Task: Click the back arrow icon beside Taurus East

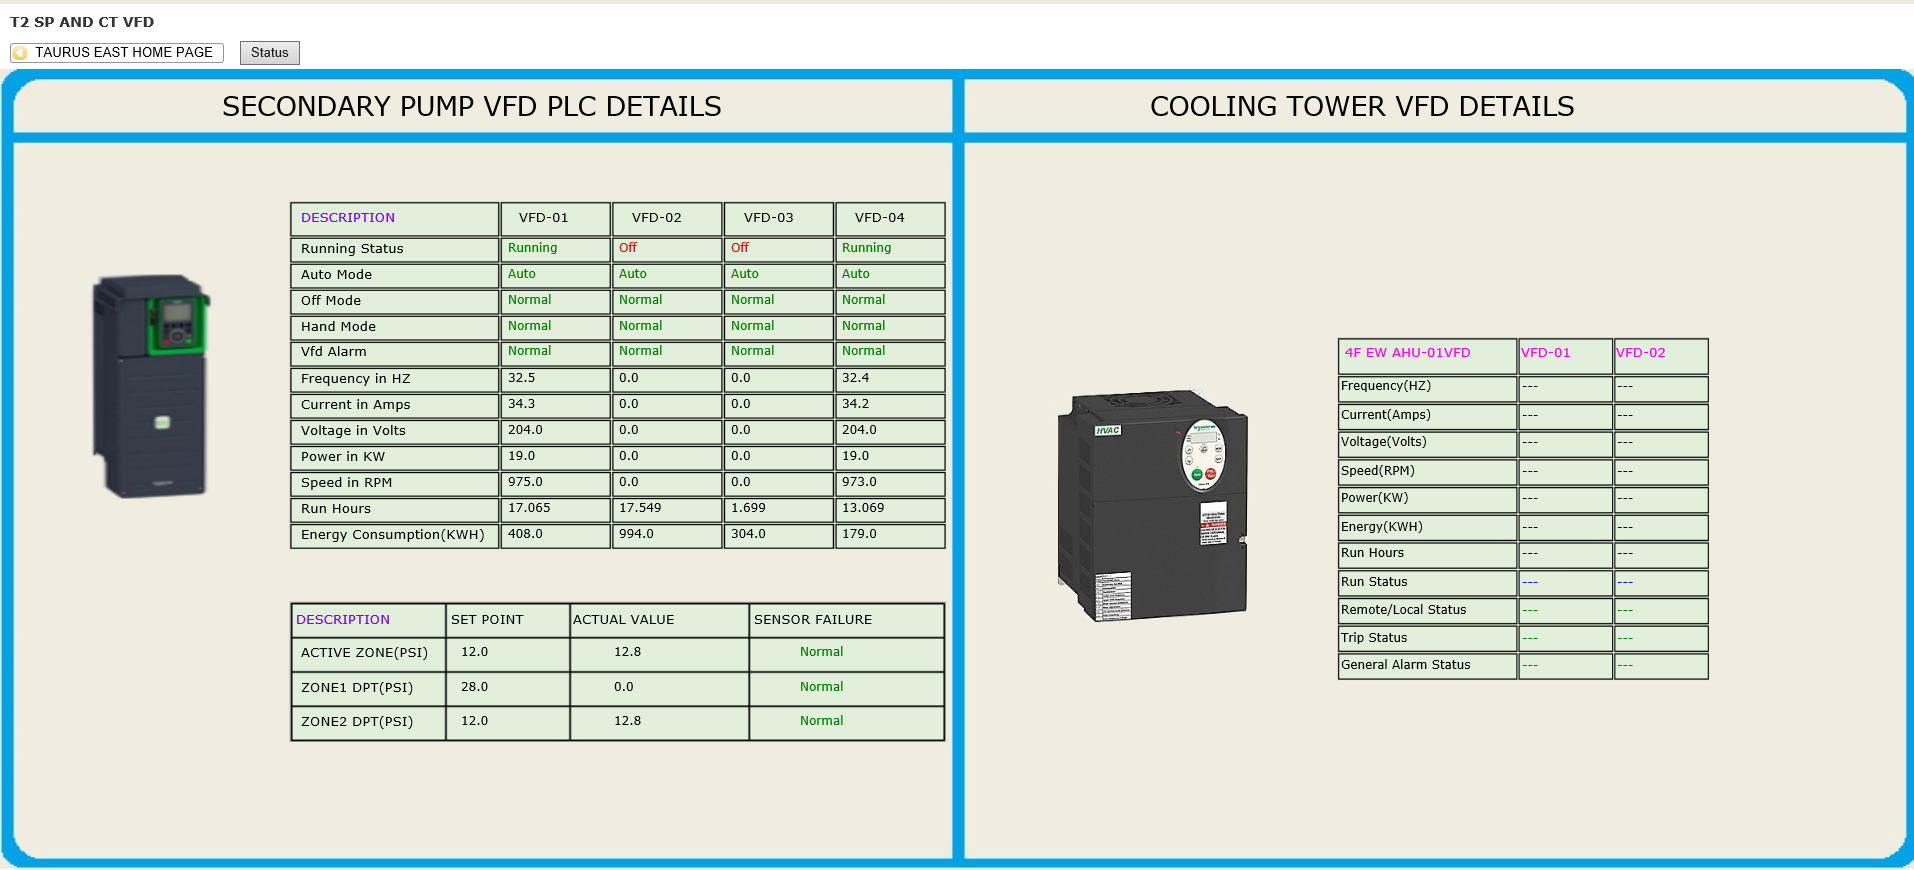Action: [x=20, y=53]
